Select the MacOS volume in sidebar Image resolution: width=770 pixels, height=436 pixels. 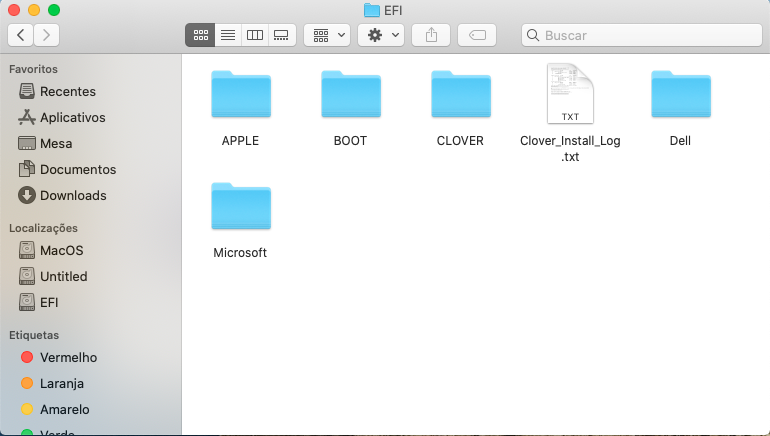point(51,250)
